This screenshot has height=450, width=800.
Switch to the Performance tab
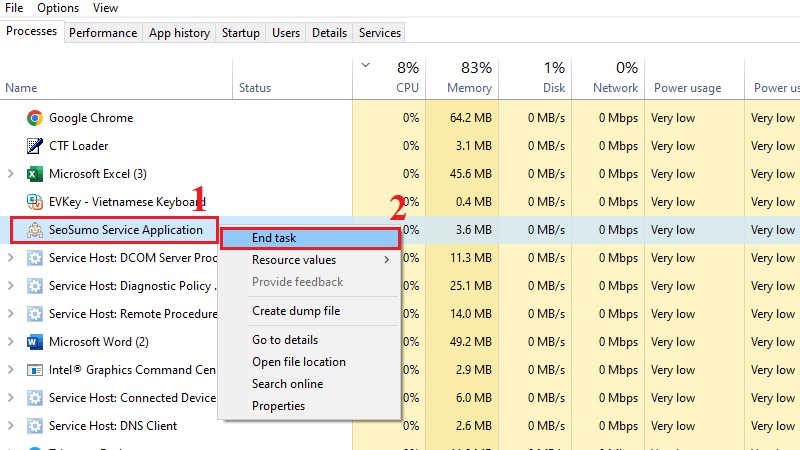pyautogui.click(x=103, y=33)
